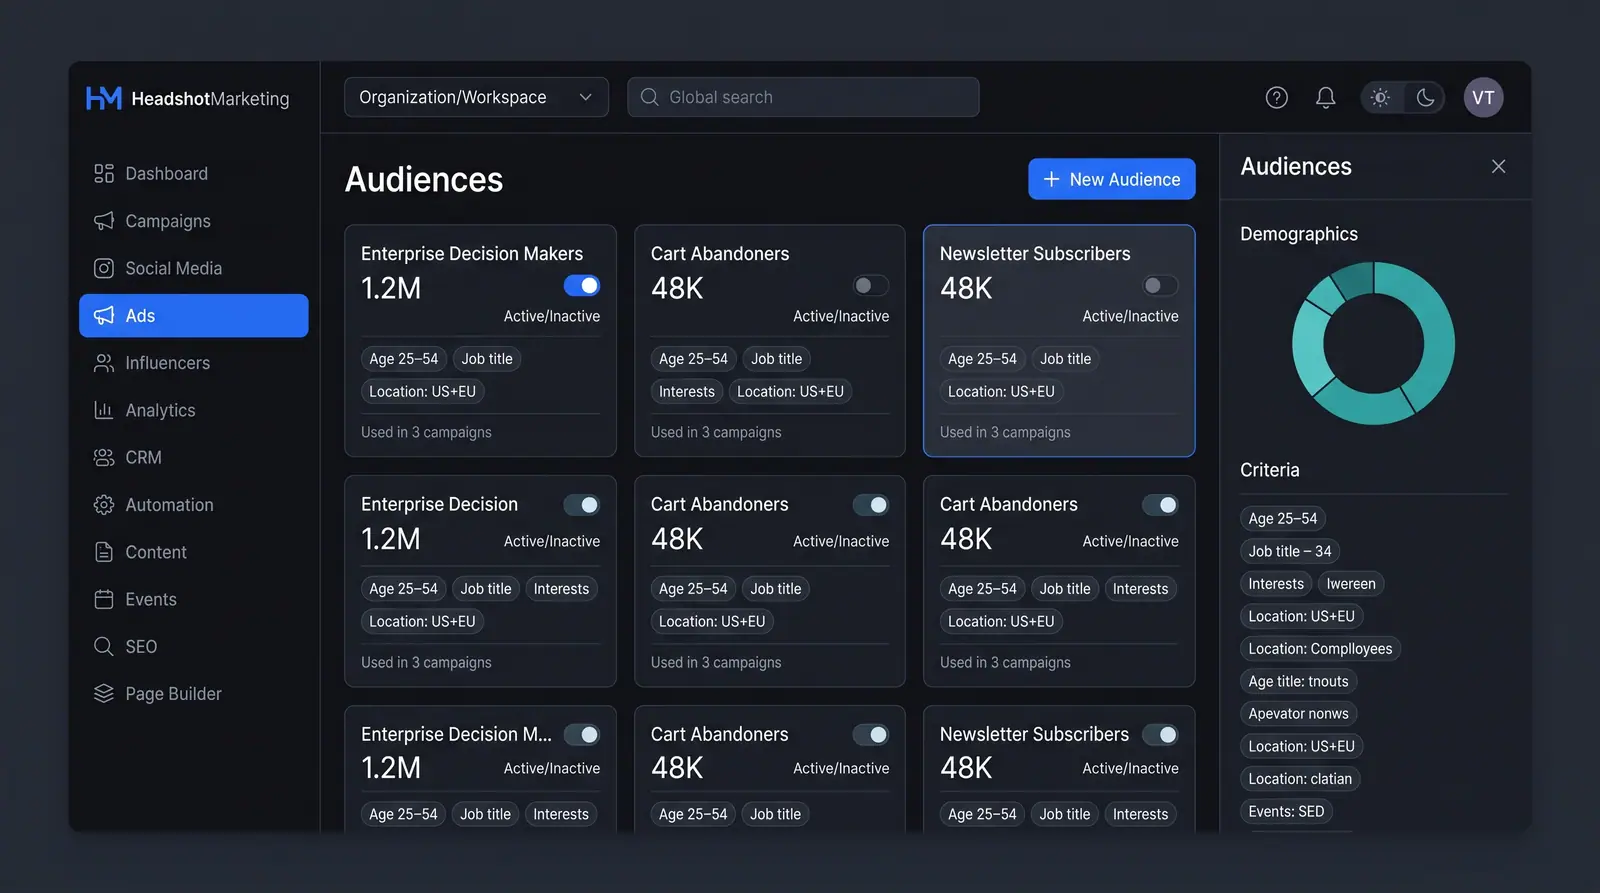Toggle first-row Cart Abandoners switch
This screenshot has height=893, width=1600.
[x=871, y=286]
